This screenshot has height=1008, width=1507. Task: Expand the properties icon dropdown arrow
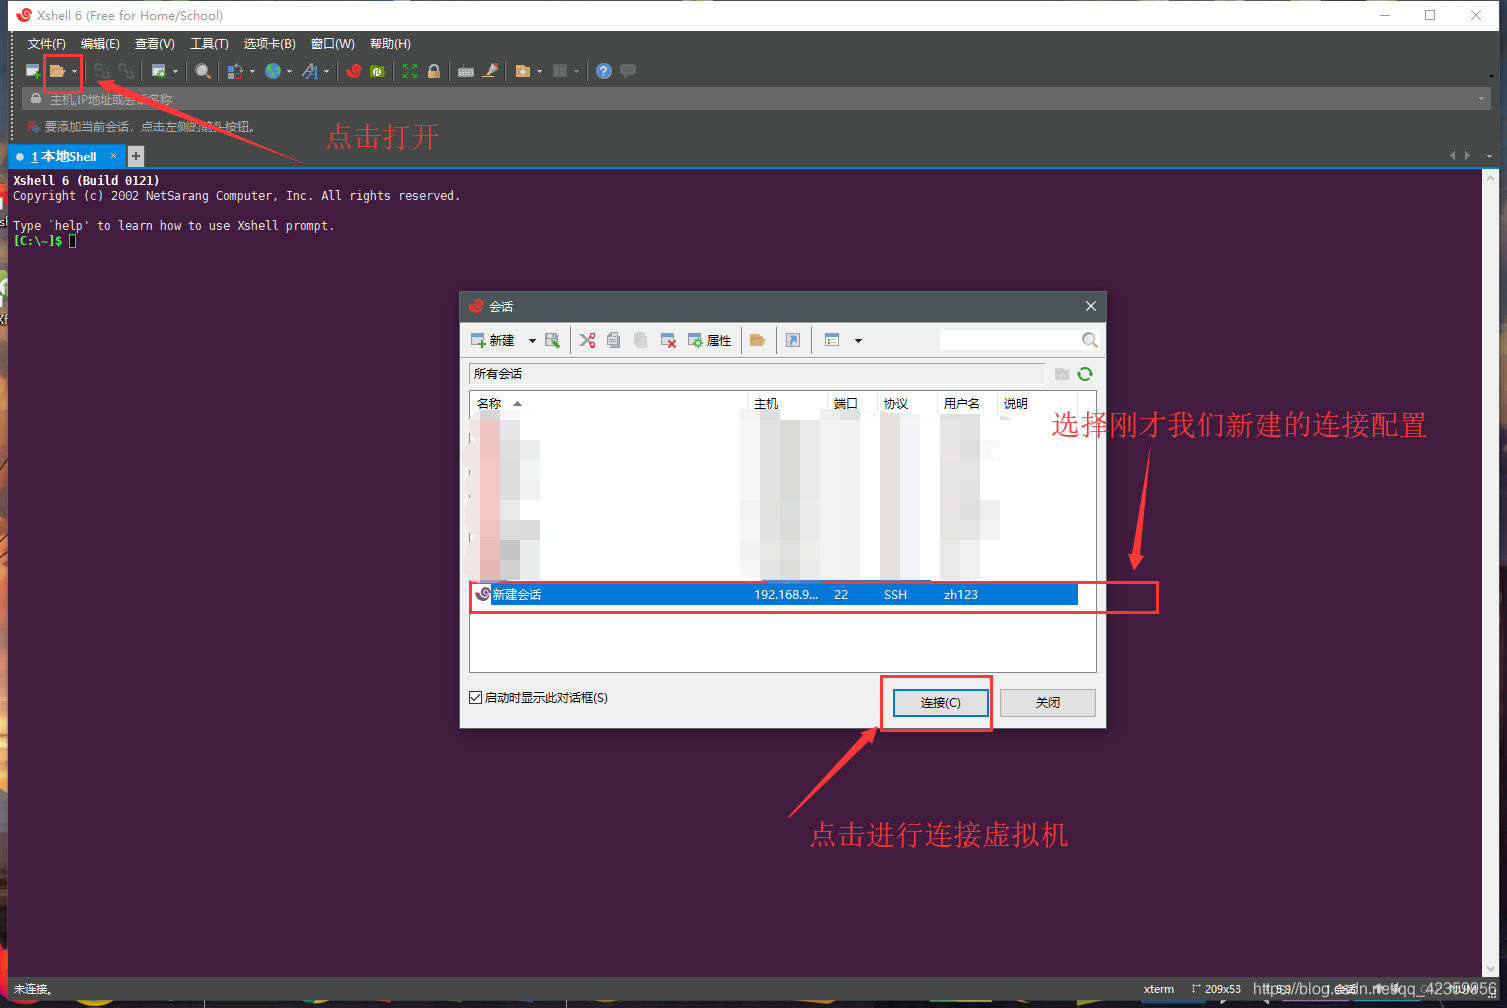(175, 71)
